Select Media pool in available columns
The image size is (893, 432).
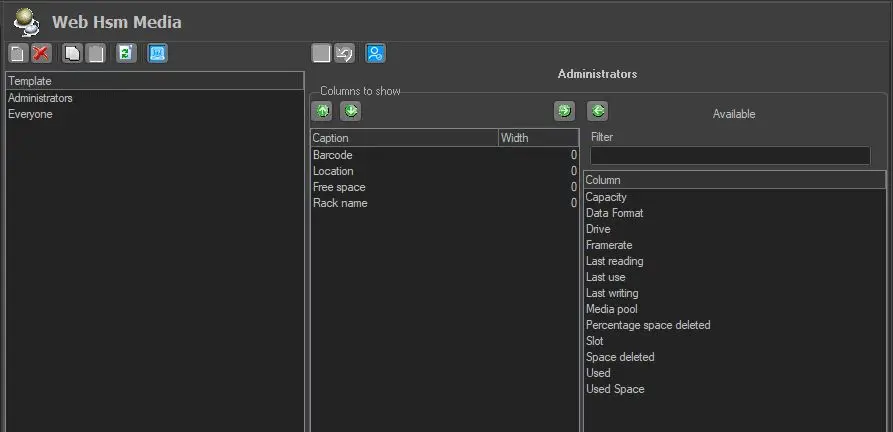pyautogui.click(x=611, y=309)
